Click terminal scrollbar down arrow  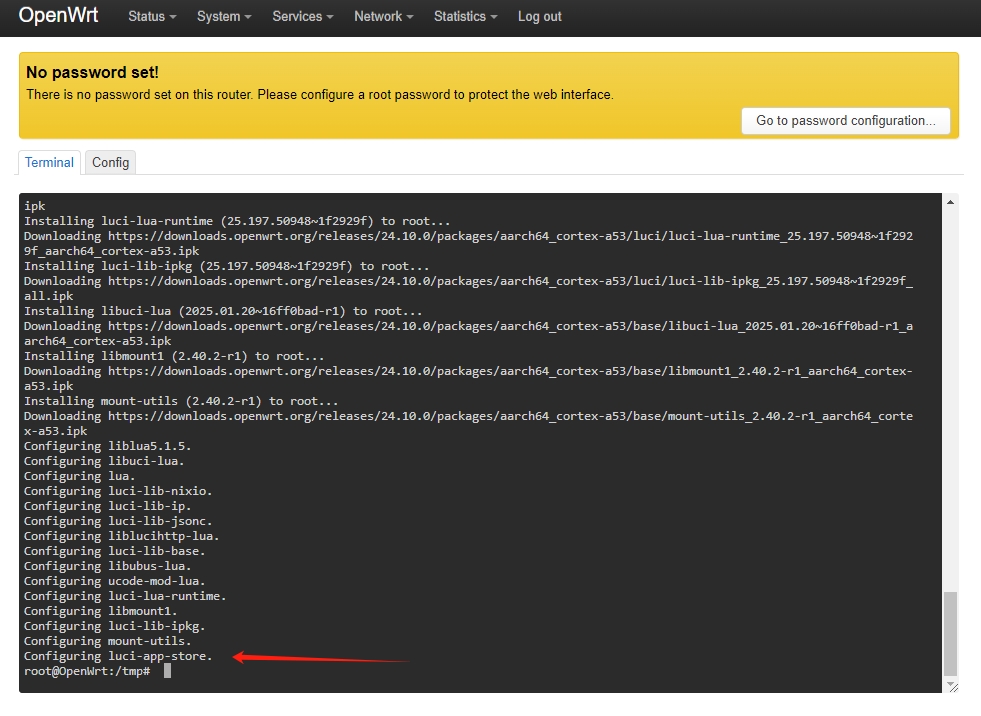(950, 683)
